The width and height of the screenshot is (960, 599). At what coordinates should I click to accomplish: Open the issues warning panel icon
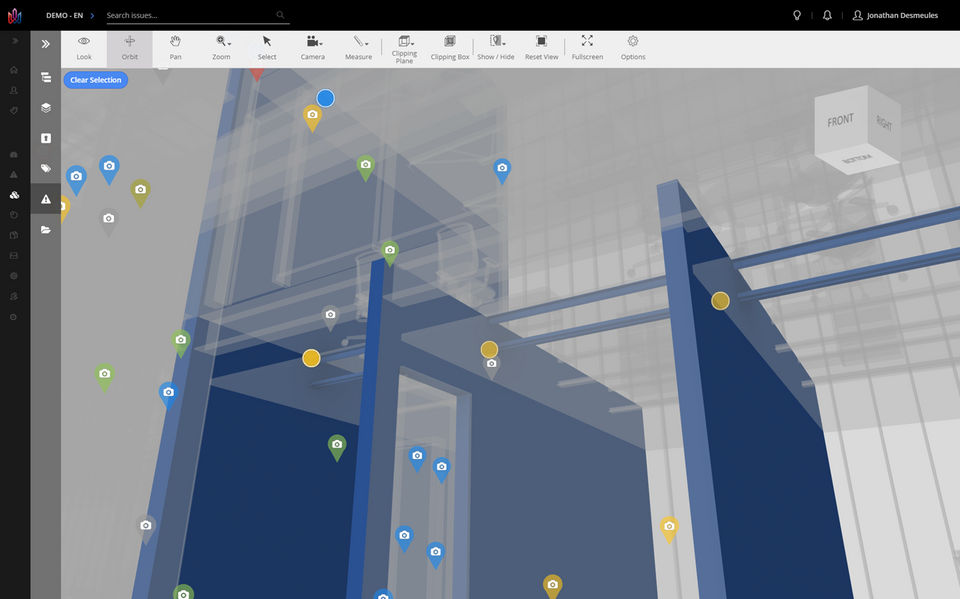pyautogui.click(x=46, y=199)
